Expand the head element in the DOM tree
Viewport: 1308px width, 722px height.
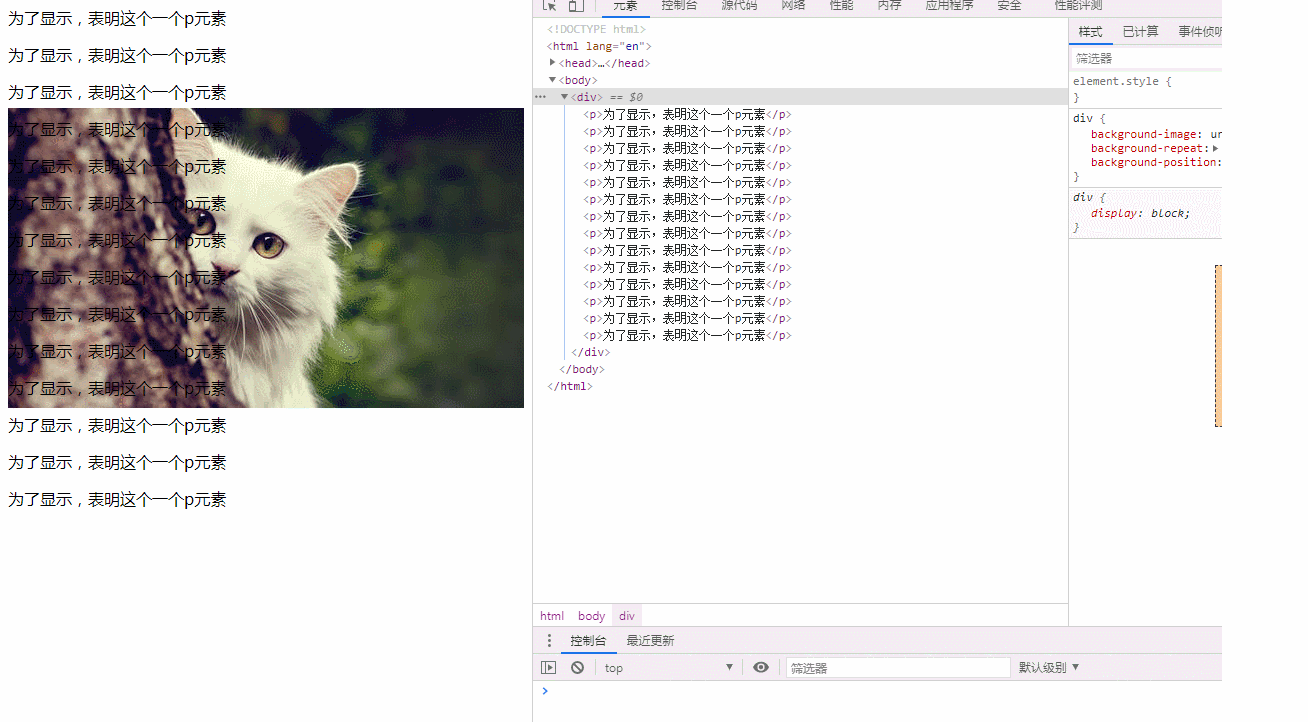pos(552,62)
